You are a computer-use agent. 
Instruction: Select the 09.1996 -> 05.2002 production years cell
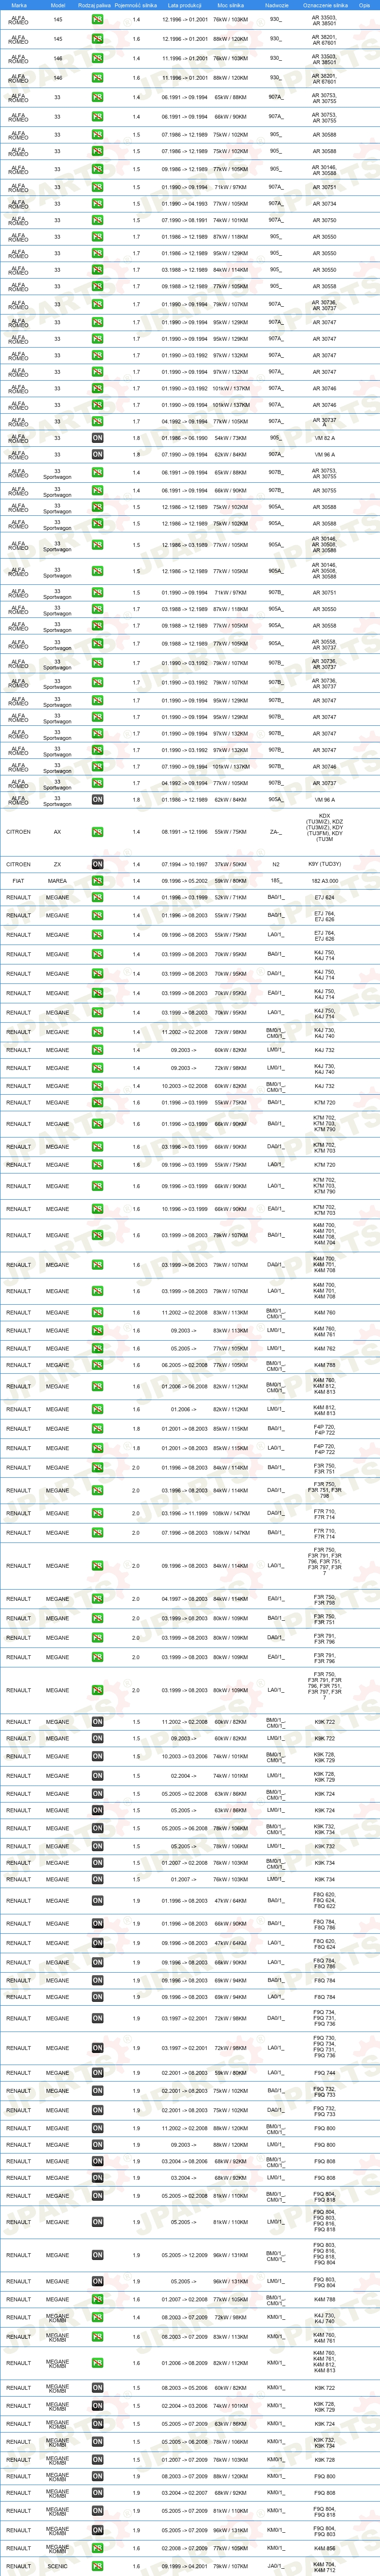pos(184,881)
